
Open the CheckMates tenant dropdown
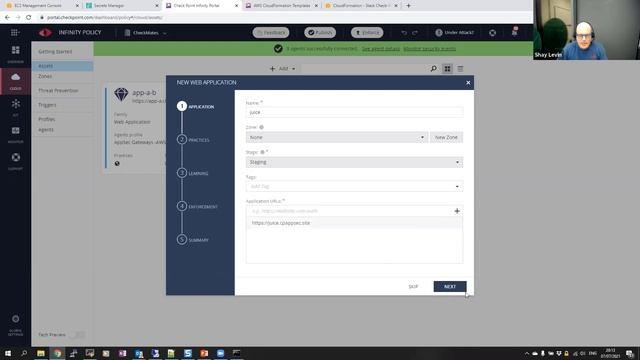(x=145, y=33)
